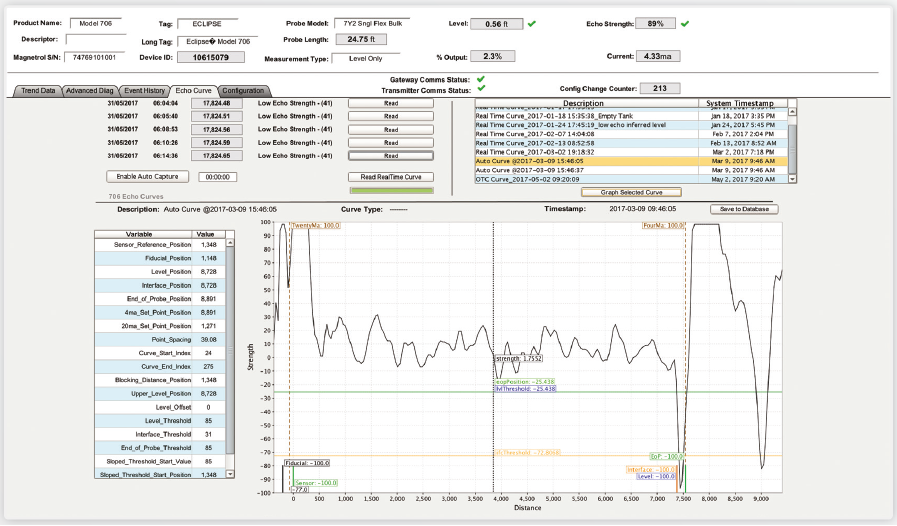This screenshot has width=897, height=526.
Task: Open the Configuration tab
Action: tap(243, 91)
